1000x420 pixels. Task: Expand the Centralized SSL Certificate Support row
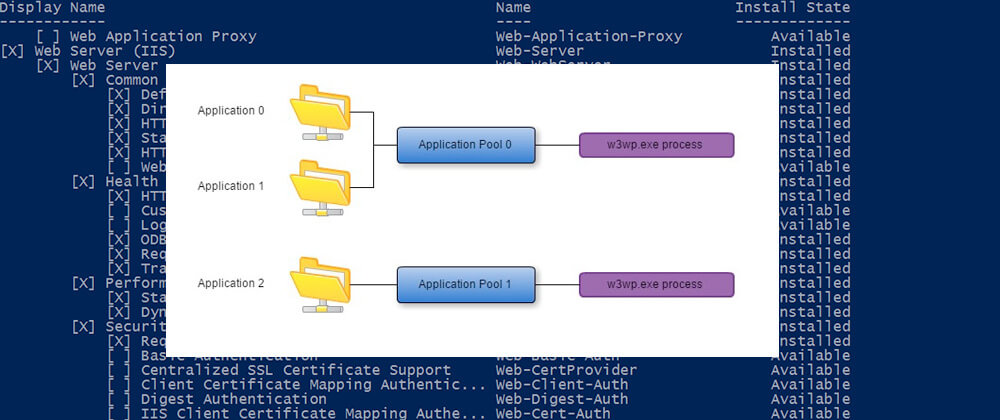point(120,370)
